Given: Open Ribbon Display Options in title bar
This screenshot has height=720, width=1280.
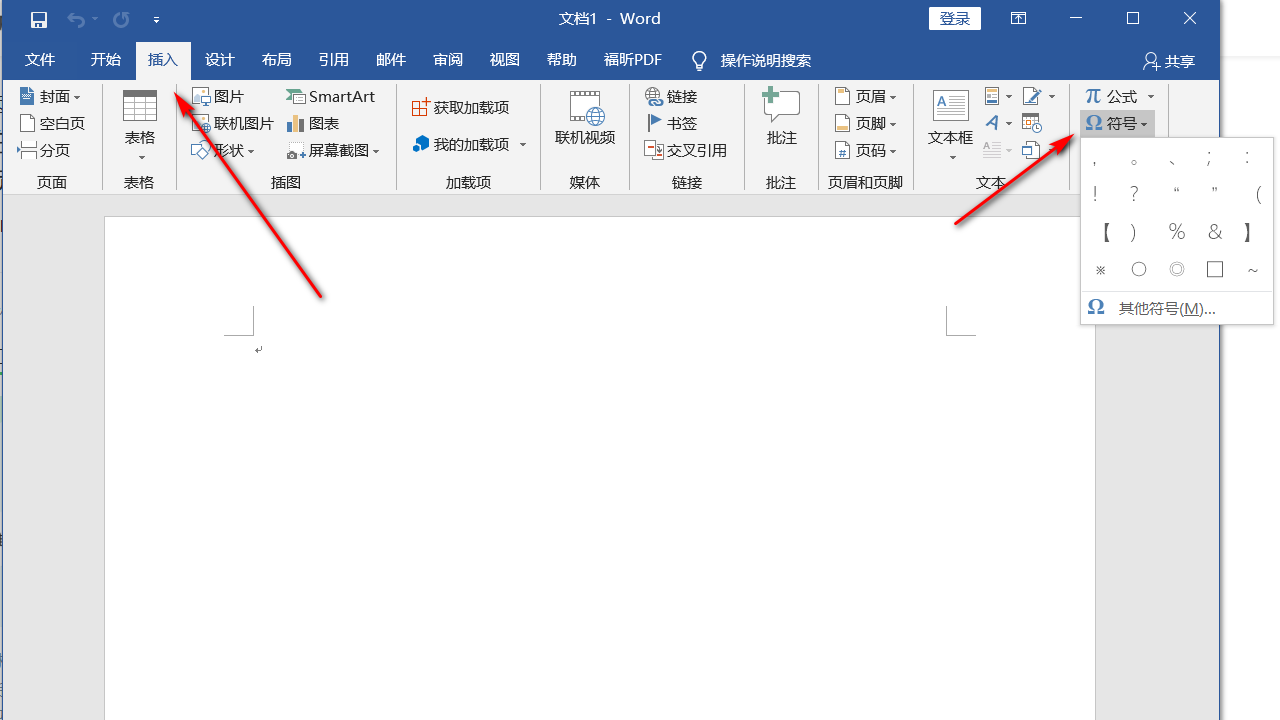Looking at the screenshot, I should coord(1018,19).
